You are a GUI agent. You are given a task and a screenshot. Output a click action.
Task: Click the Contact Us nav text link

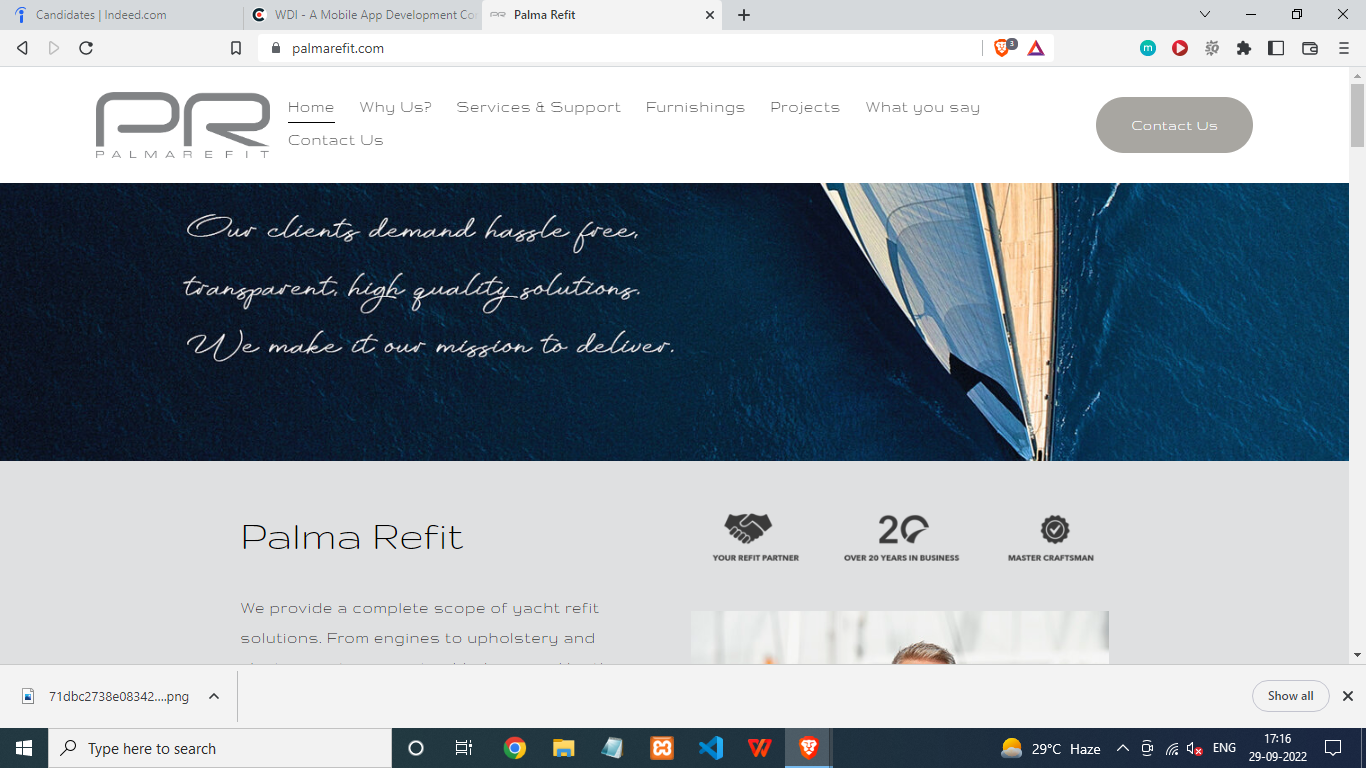click(336, 140)
